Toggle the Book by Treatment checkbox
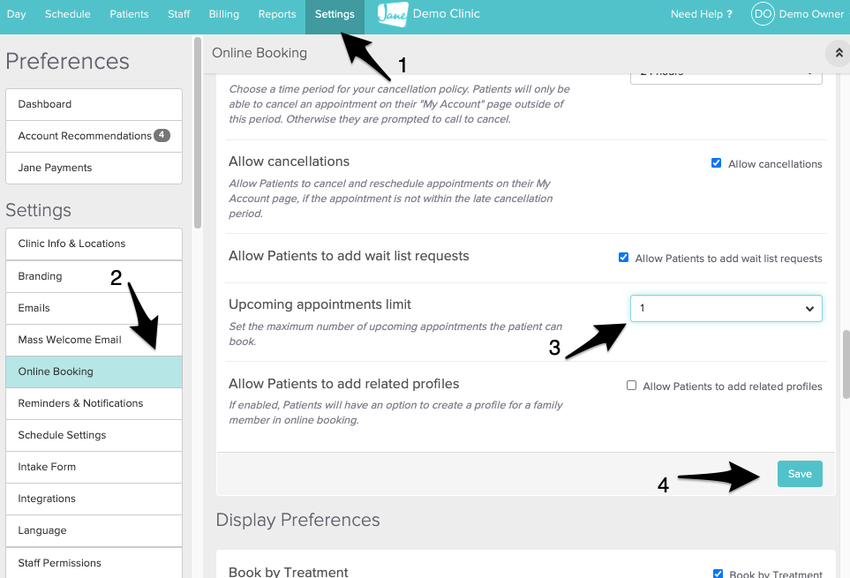This screenshot has height=578, width=850. (718, 573)
